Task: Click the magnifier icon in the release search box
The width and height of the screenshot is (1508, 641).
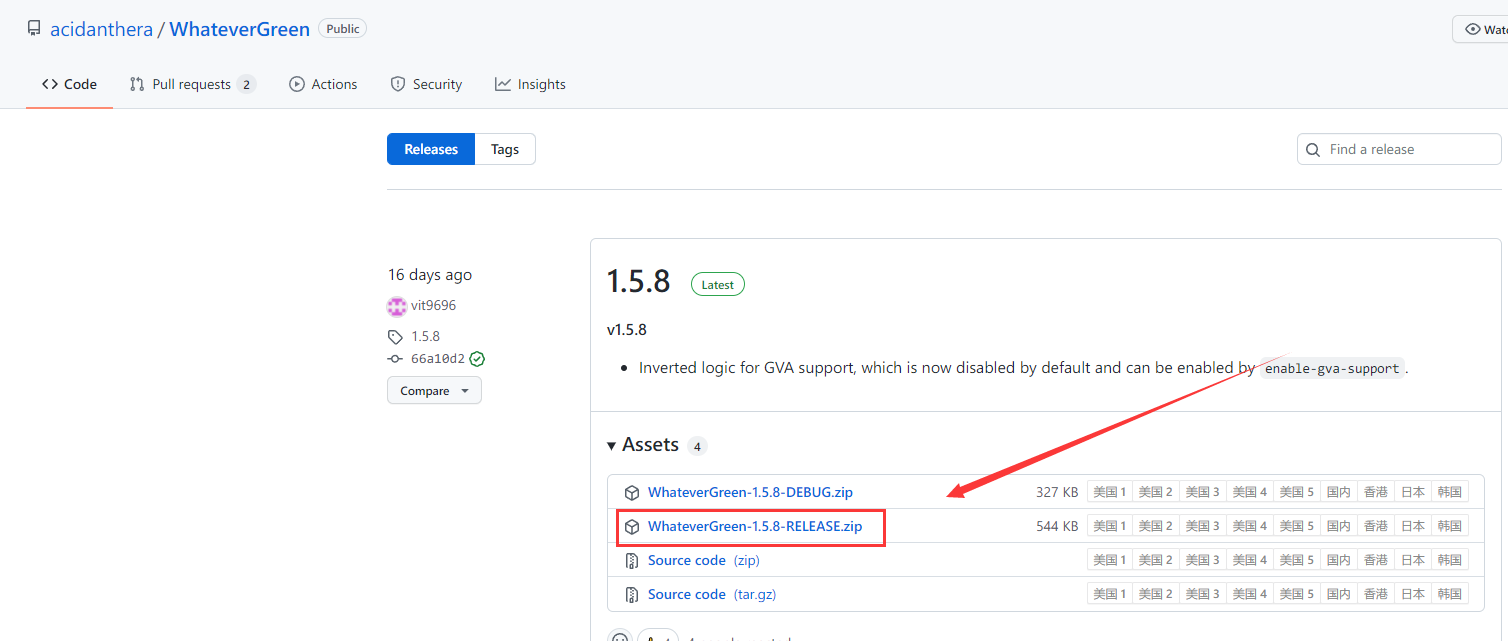Action: [x=1313, y=150]
